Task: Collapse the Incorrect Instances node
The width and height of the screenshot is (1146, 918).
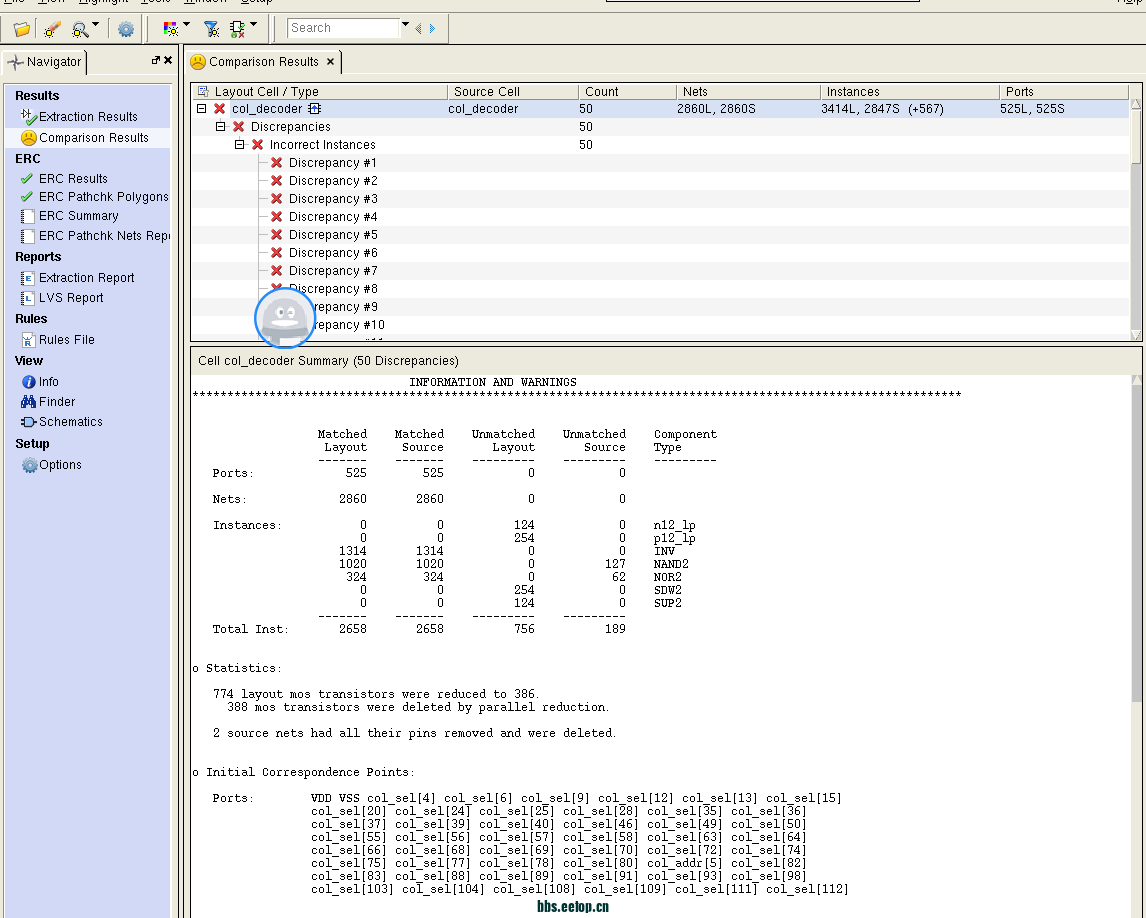Action: tap(239, 145)
